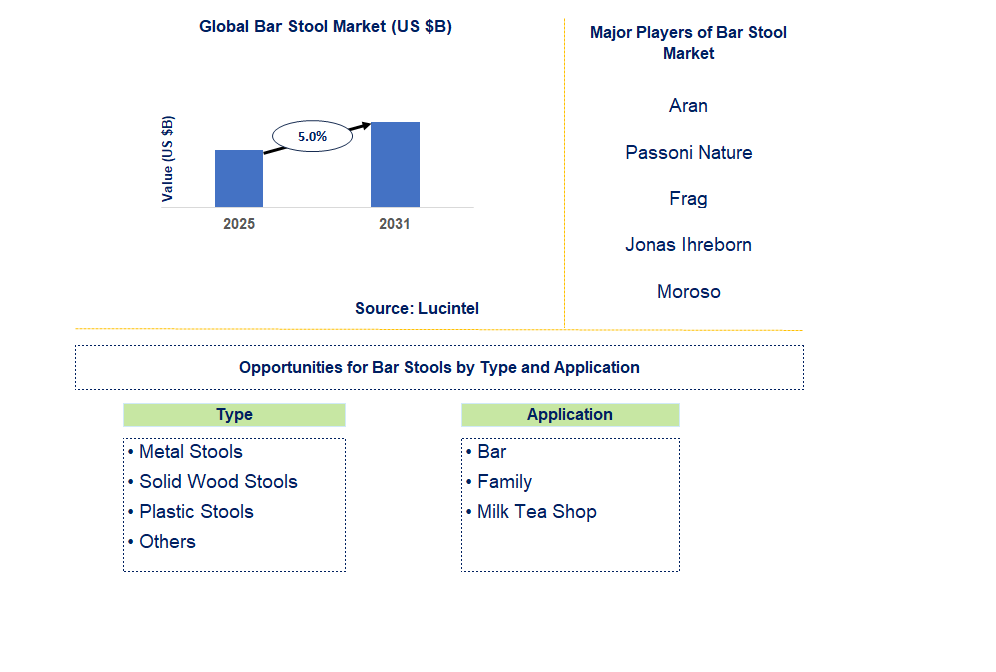This screenshot has height=672, width=996.
Task: Select the player name 'Aran'
Action: pos(689,105)
